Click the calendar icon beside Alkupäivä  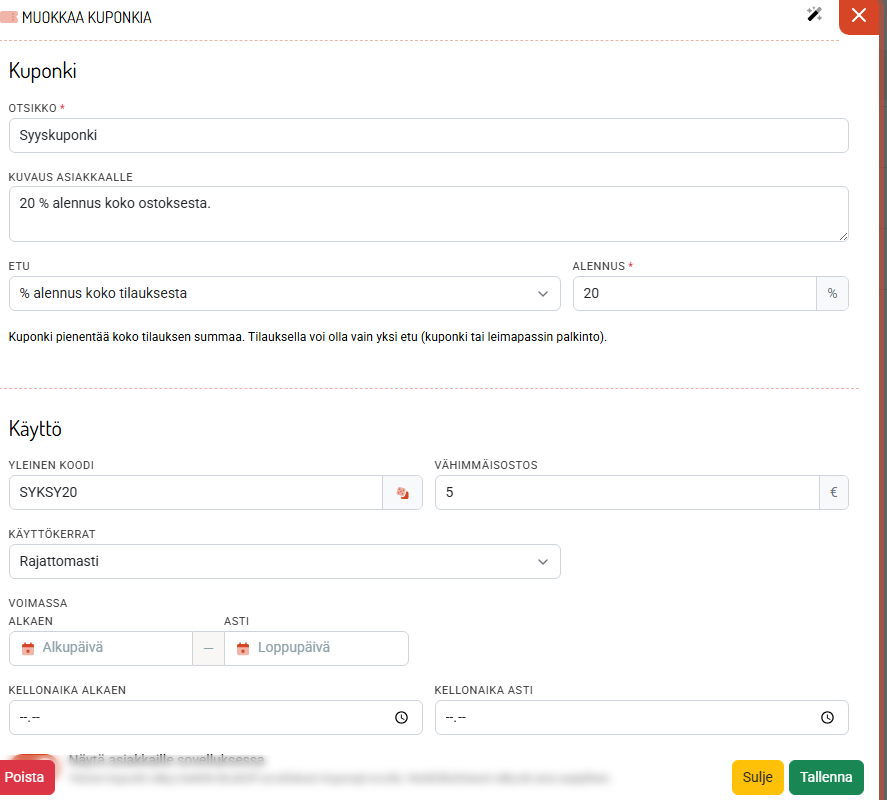(28, 648)
